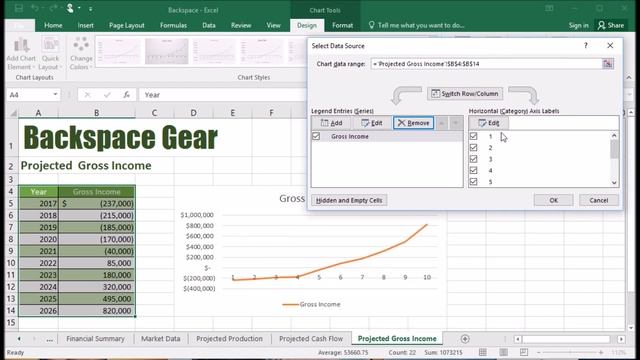Click the formula bar cancel X icon
The width and height of the screenshot is (640, 360).
tap(87, 95)
